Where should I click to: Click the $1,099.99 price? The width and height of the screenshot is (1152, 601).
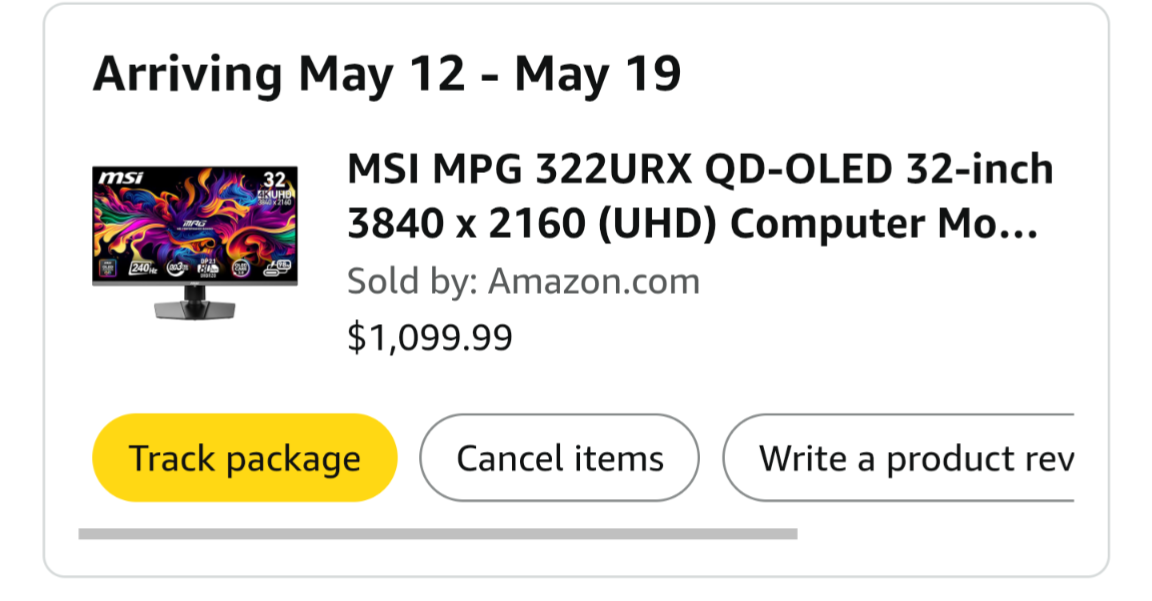coord(429,338)
